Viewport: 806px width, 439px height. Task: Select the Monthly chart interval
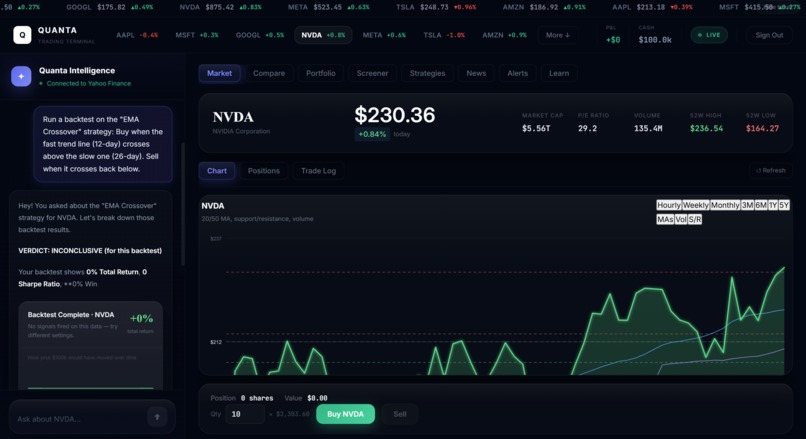tap(725, 205)
